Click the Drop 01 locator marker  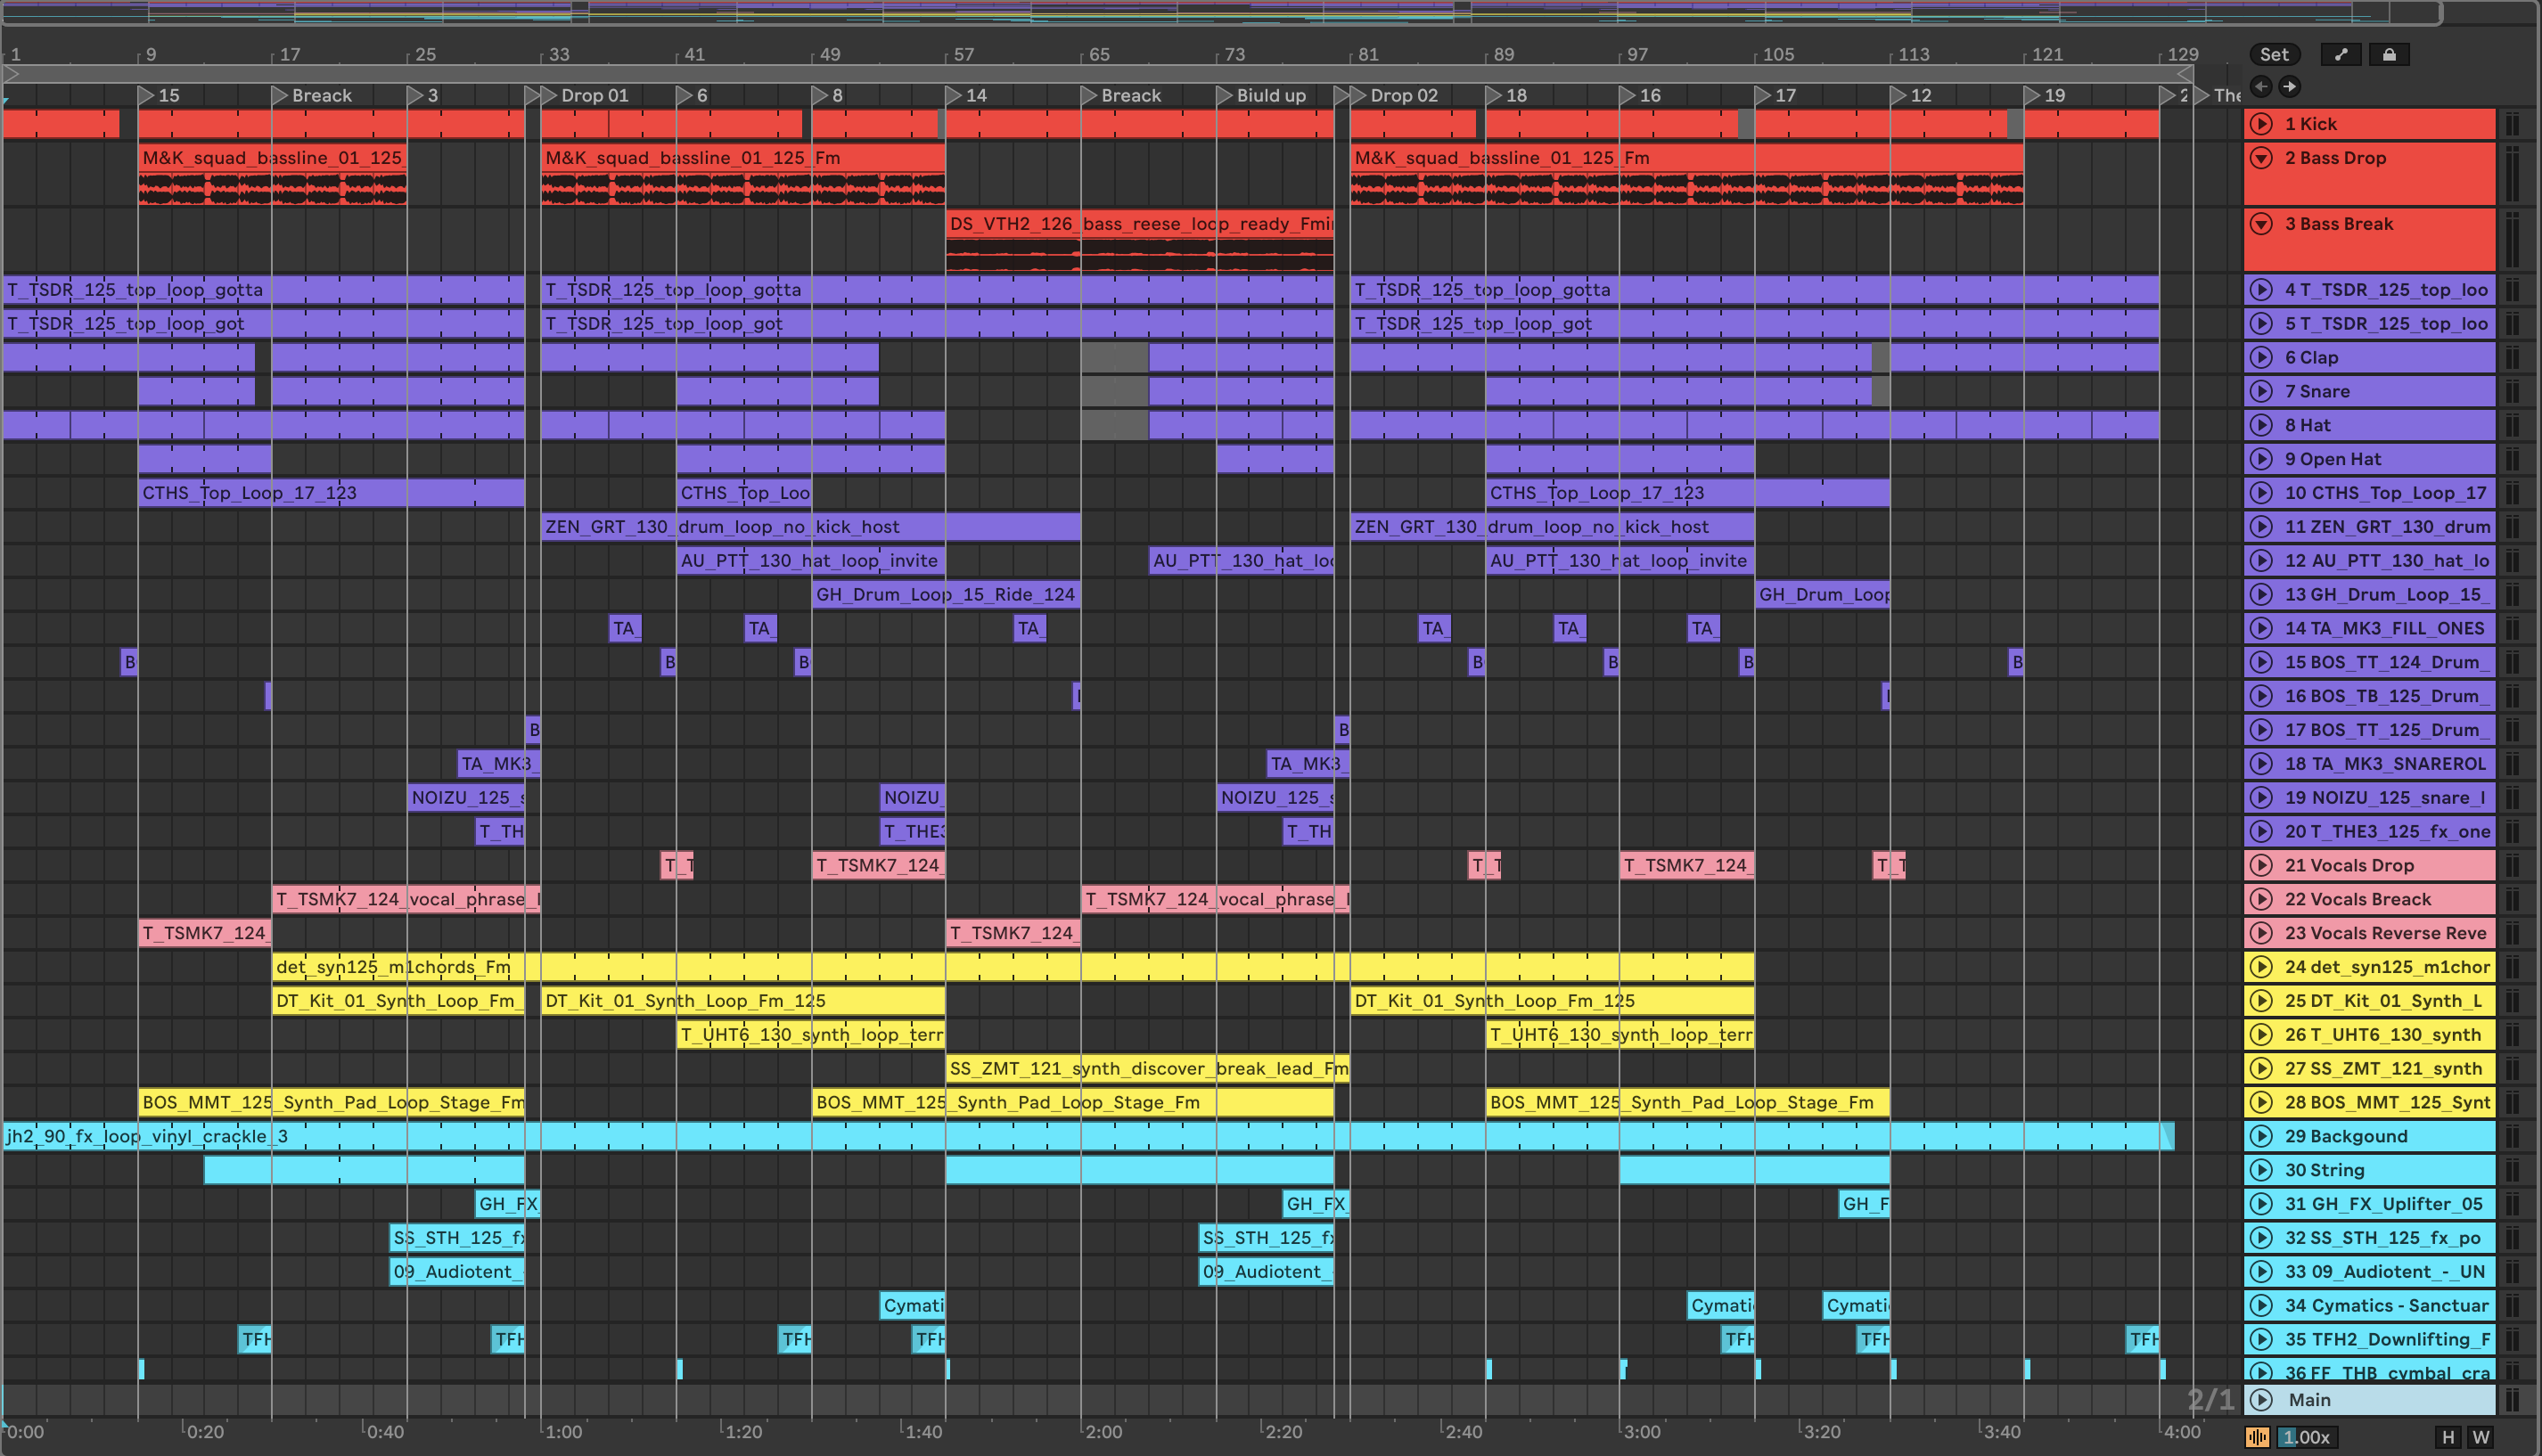[x=548, y=95]
